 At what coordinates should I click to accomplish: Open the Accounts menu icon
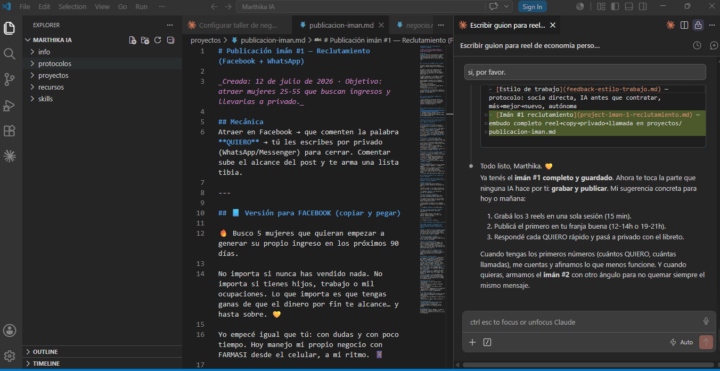point(9,330)
